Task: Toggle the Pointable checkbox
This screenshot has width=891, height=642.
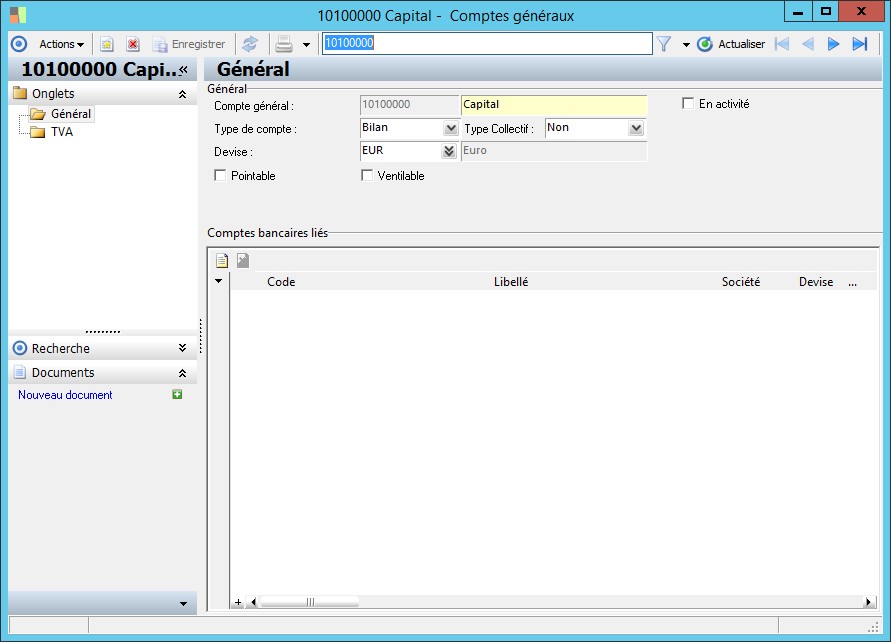Action: (x=220, y=176)
